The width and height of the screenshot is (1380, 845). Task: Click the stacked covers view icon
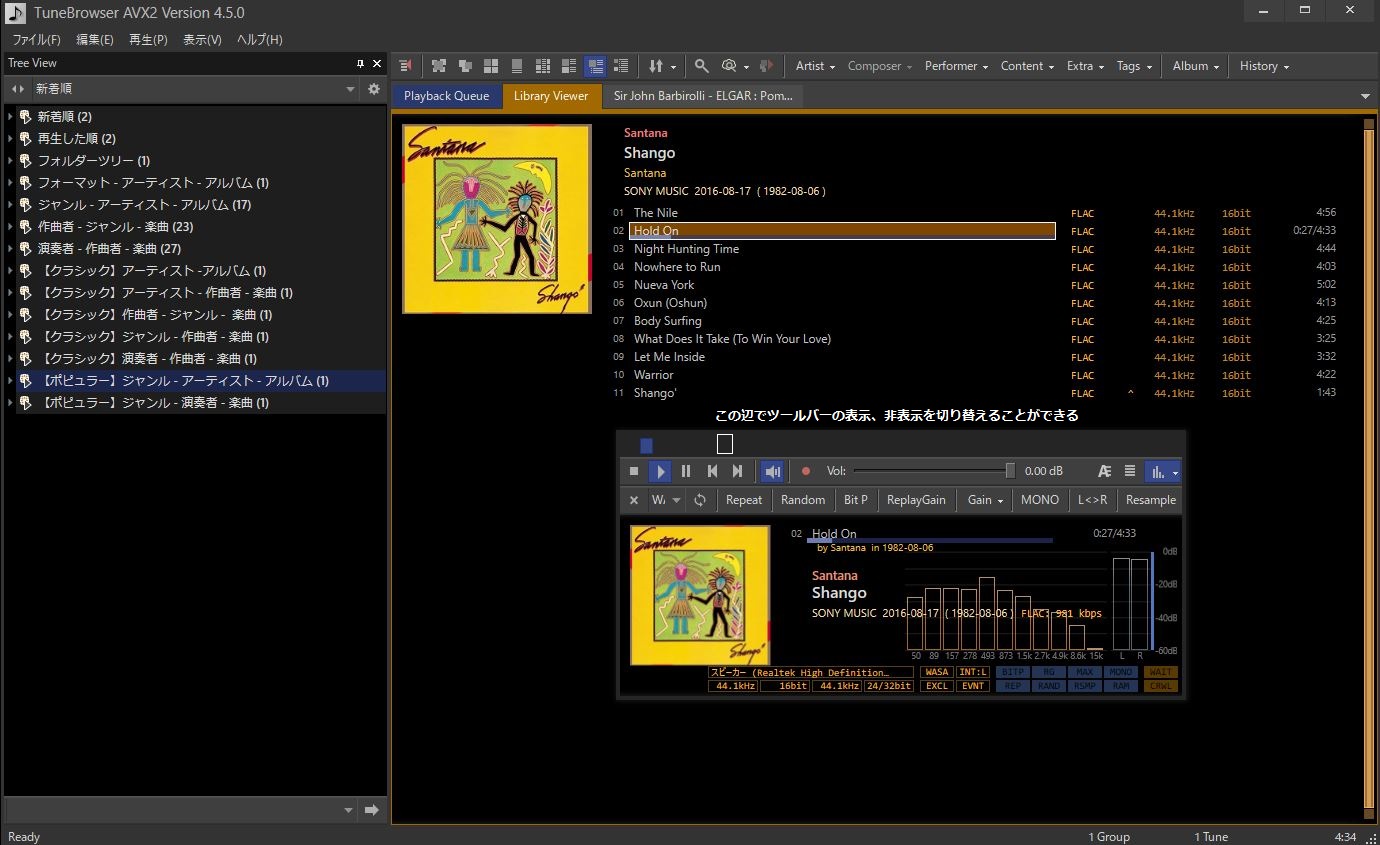[465, 66]
